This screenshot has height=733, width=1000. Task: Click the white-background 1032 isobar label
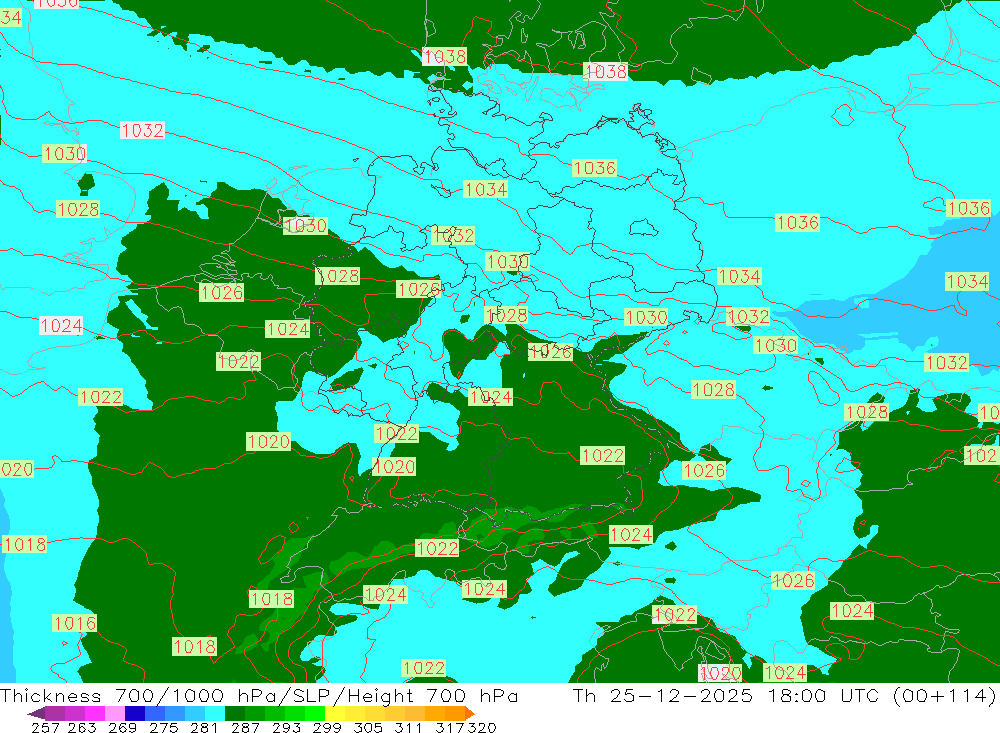click(x=142, y=130)
